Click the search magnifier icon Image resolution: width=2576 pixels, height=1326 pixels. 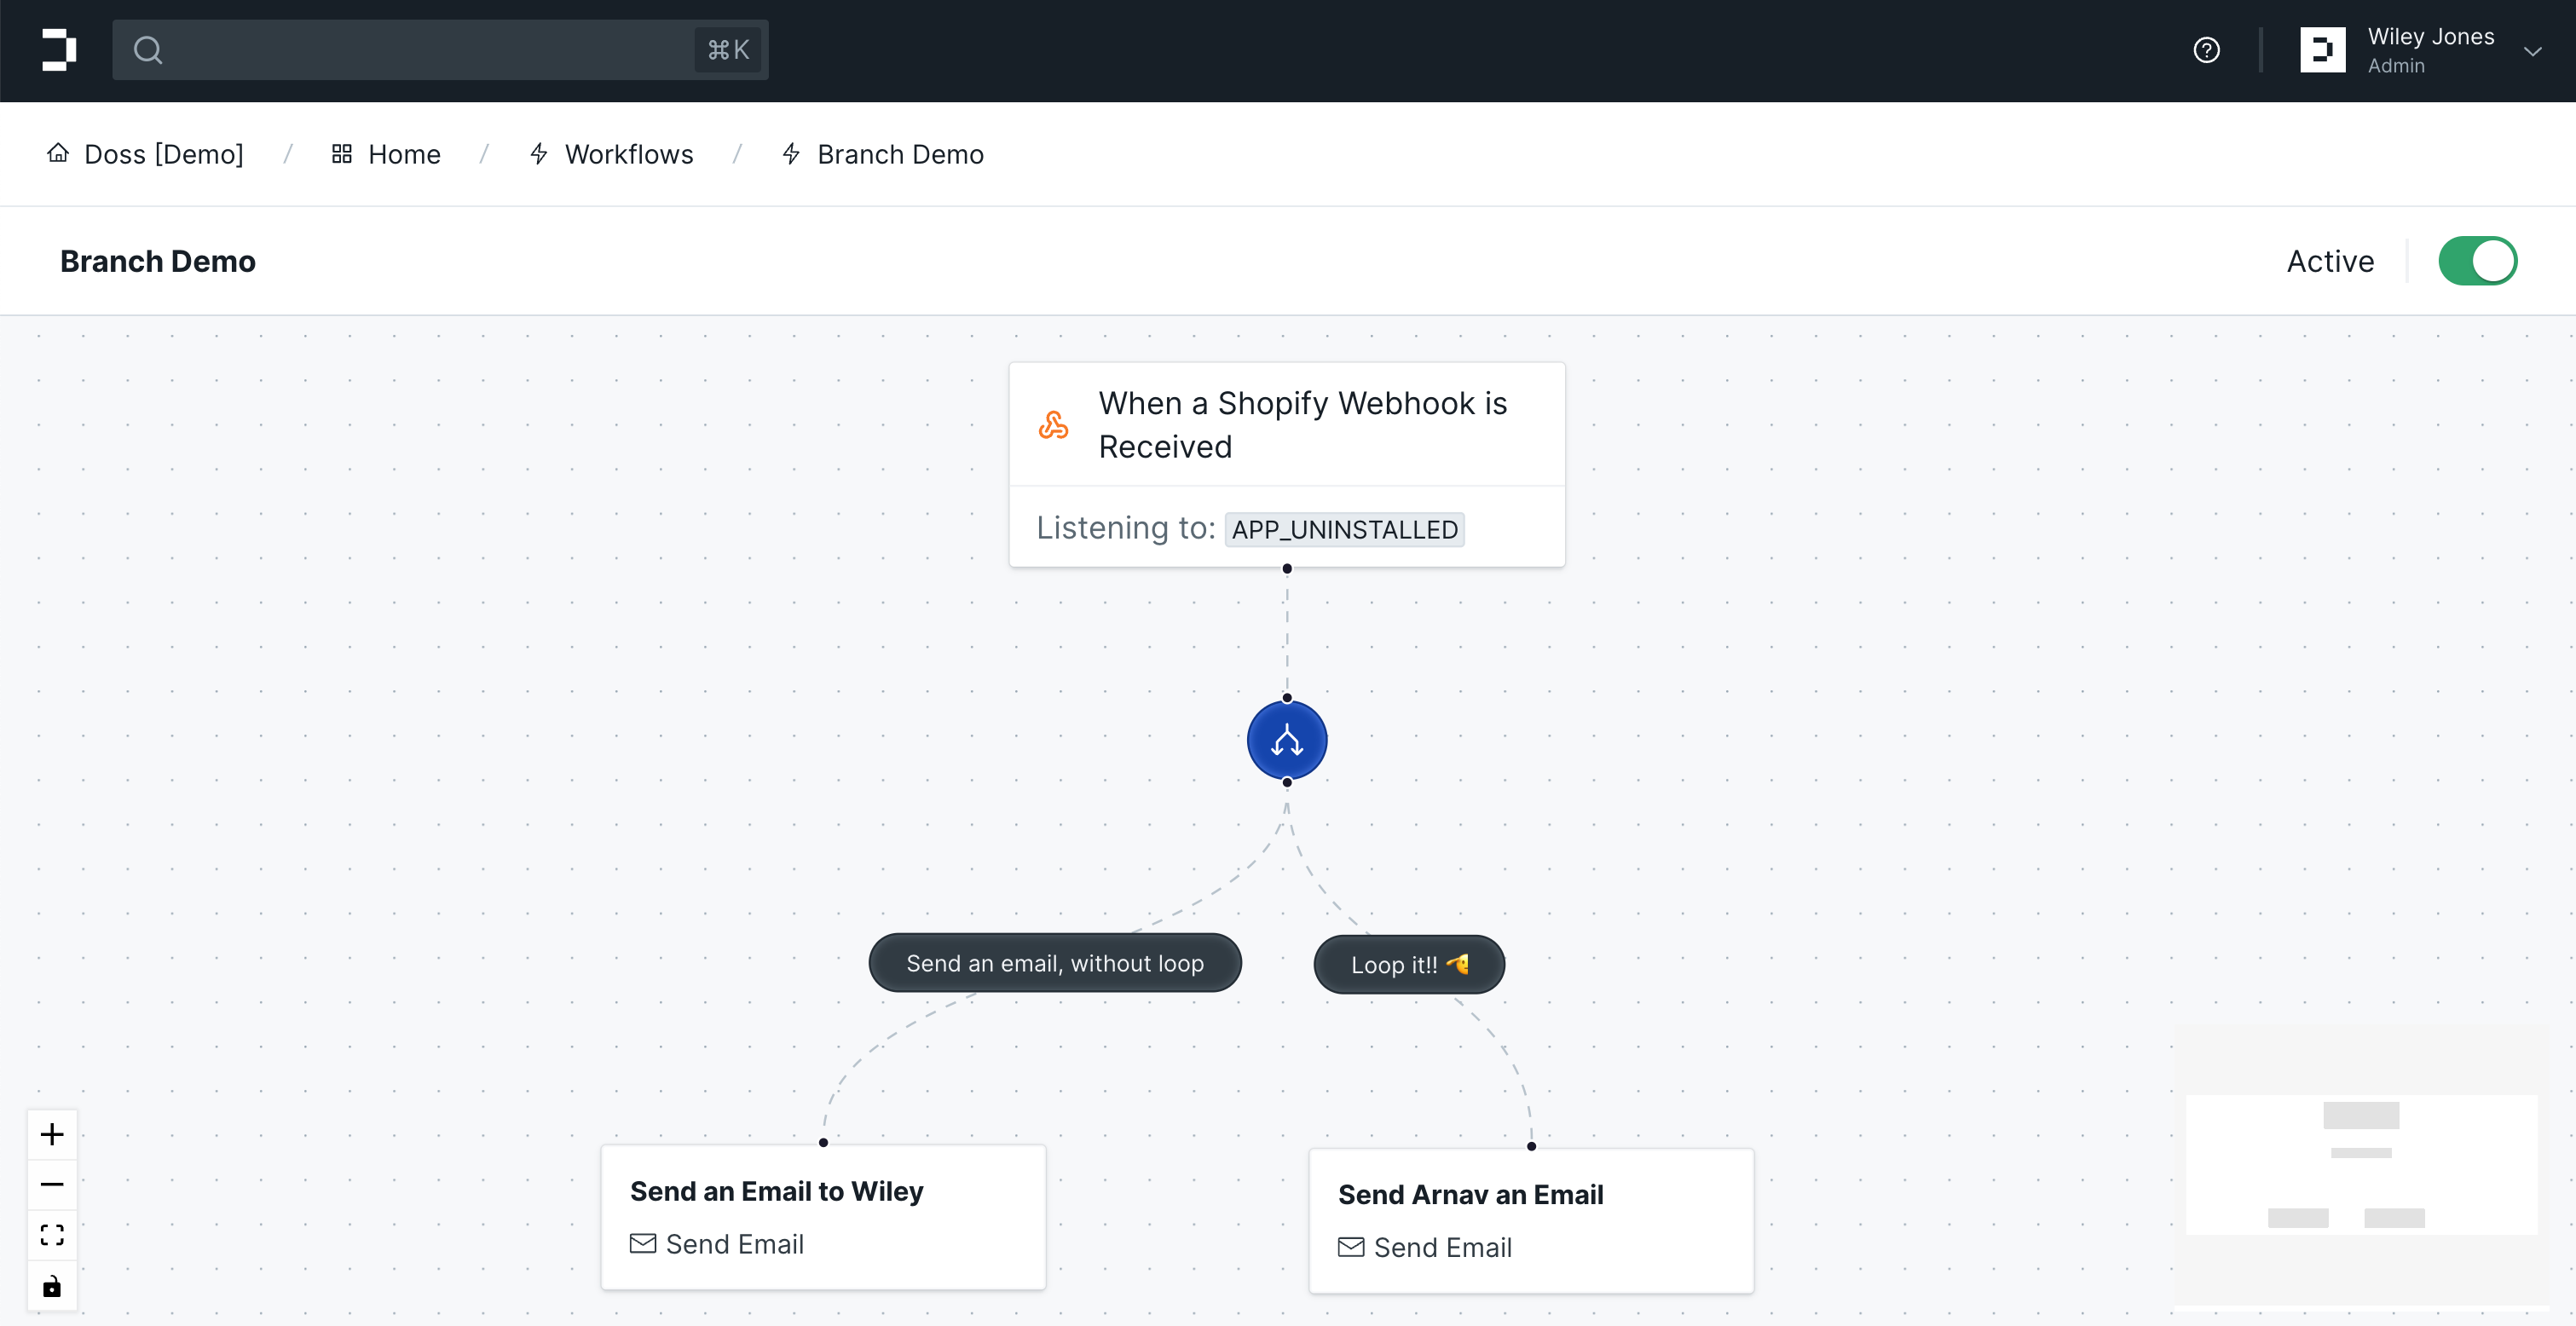click(x=148, y=50)
